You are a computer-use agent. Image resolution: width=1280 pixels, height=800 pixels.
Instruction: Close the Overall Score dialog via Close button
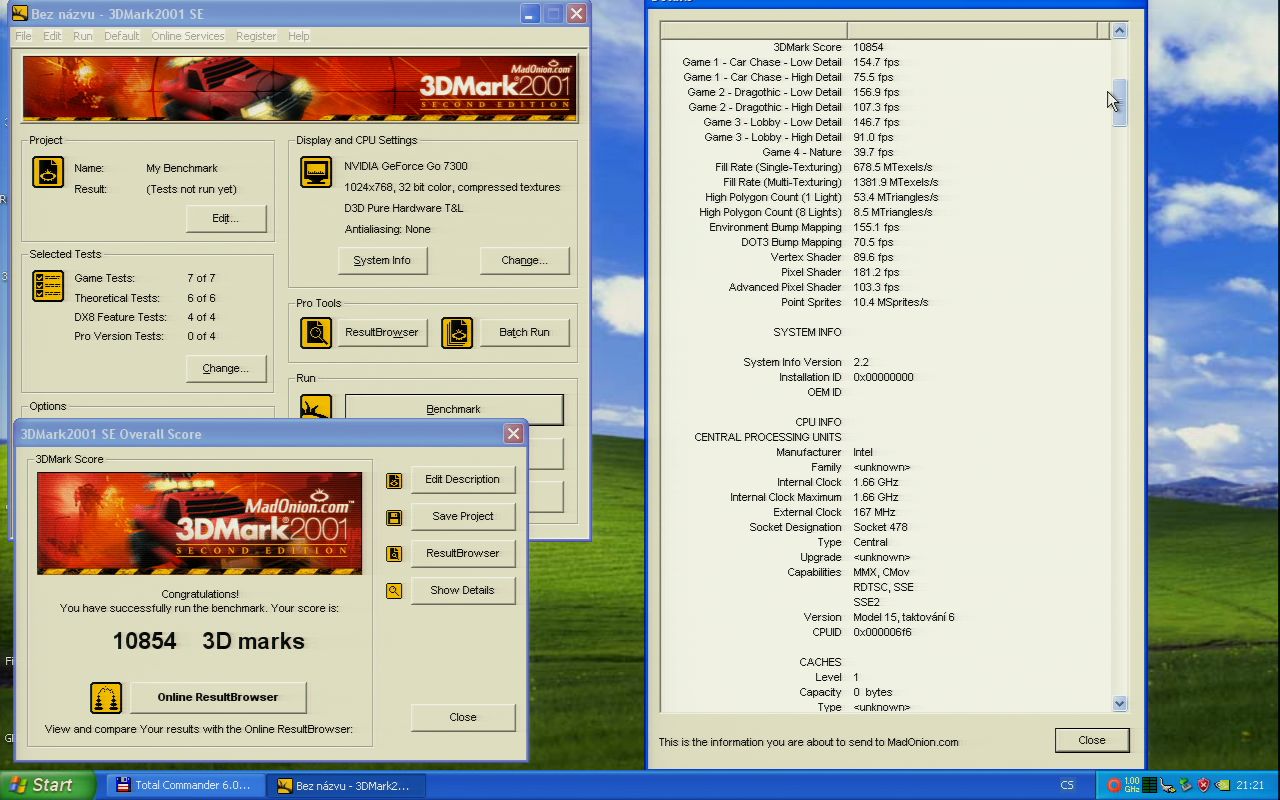[x=463, y=717]
